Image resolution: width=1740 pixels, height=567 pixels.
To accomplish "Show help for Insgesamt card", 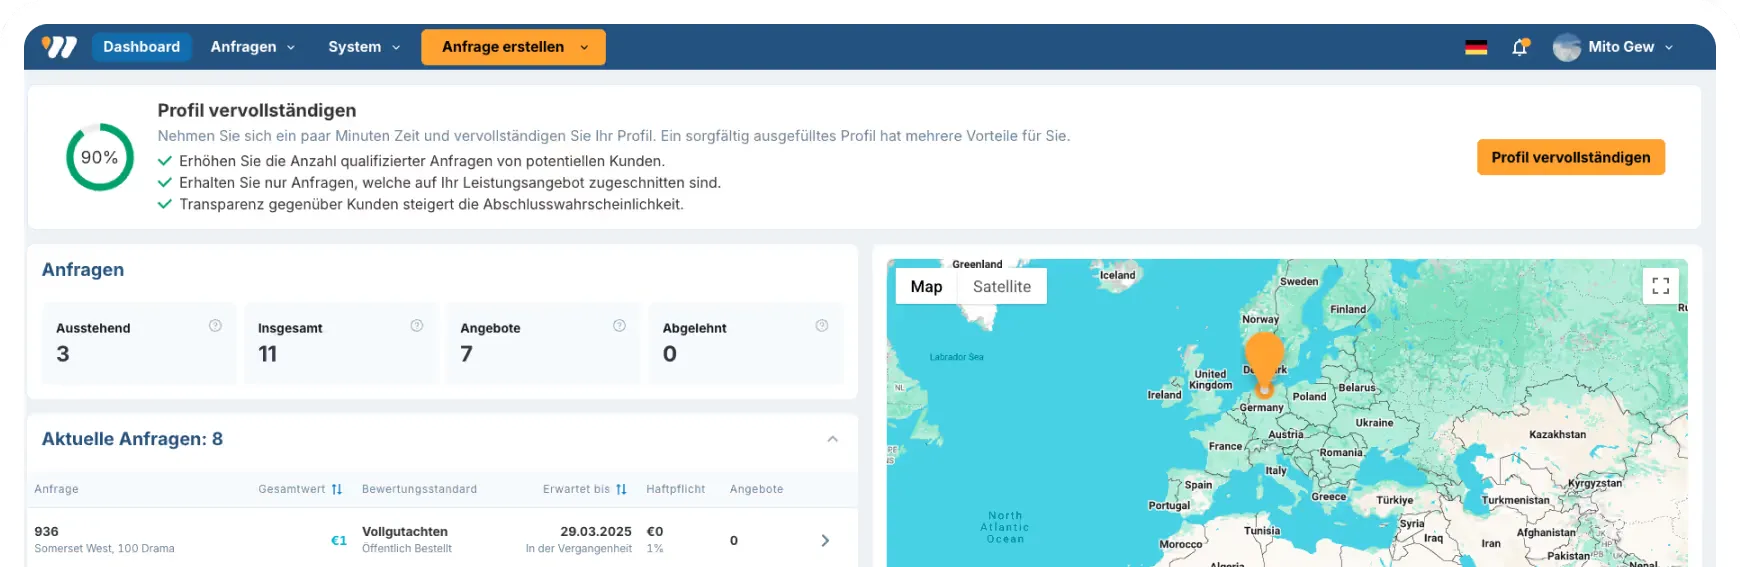I will (417, 326).
